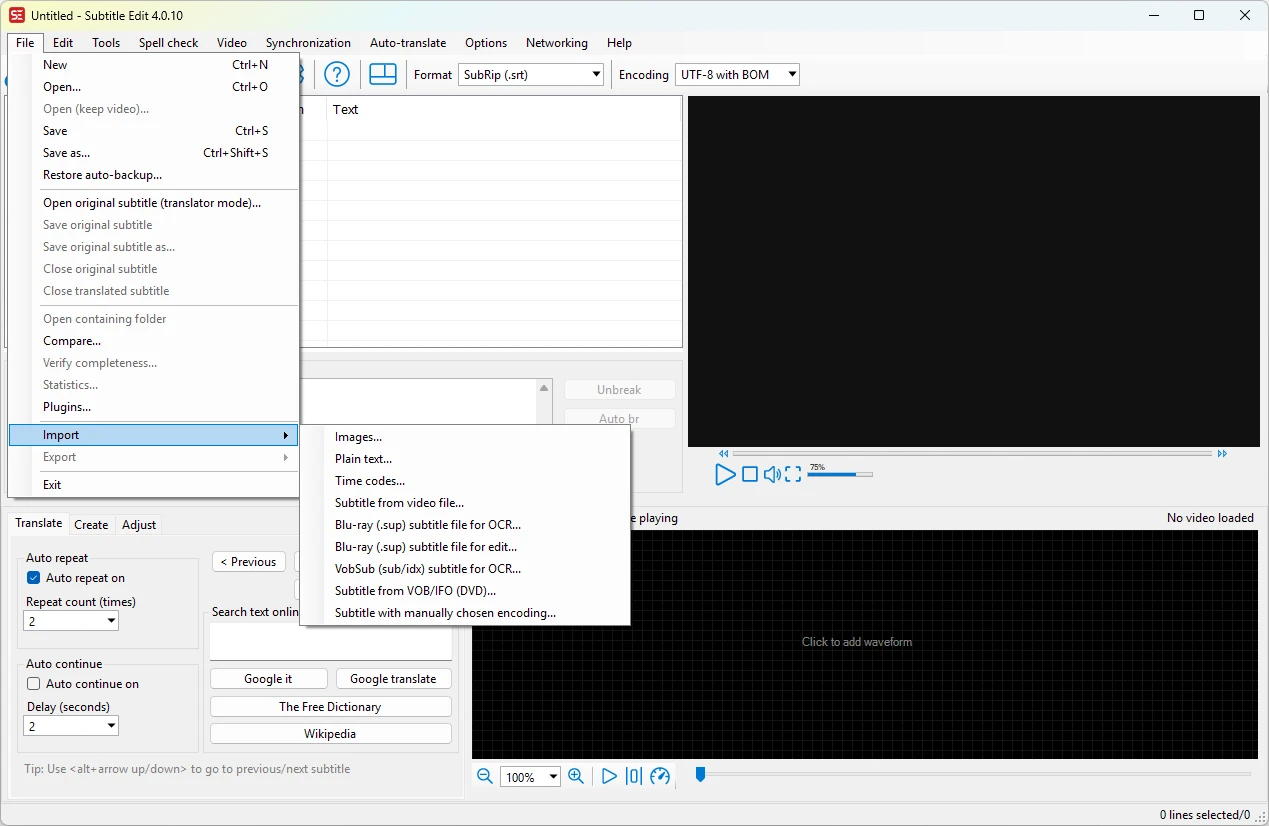Click the waveform center position bracket icon
The height and width of the screenshot is (826, 1269).
pos(634,776)
